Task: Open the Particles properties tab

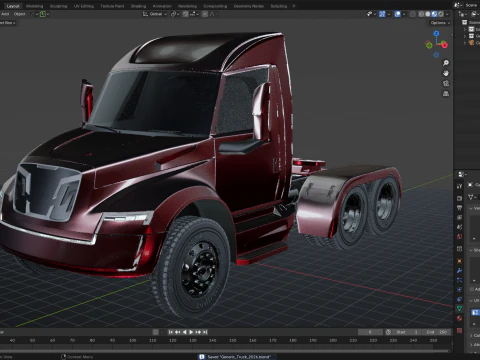Action: click(459, 280)
